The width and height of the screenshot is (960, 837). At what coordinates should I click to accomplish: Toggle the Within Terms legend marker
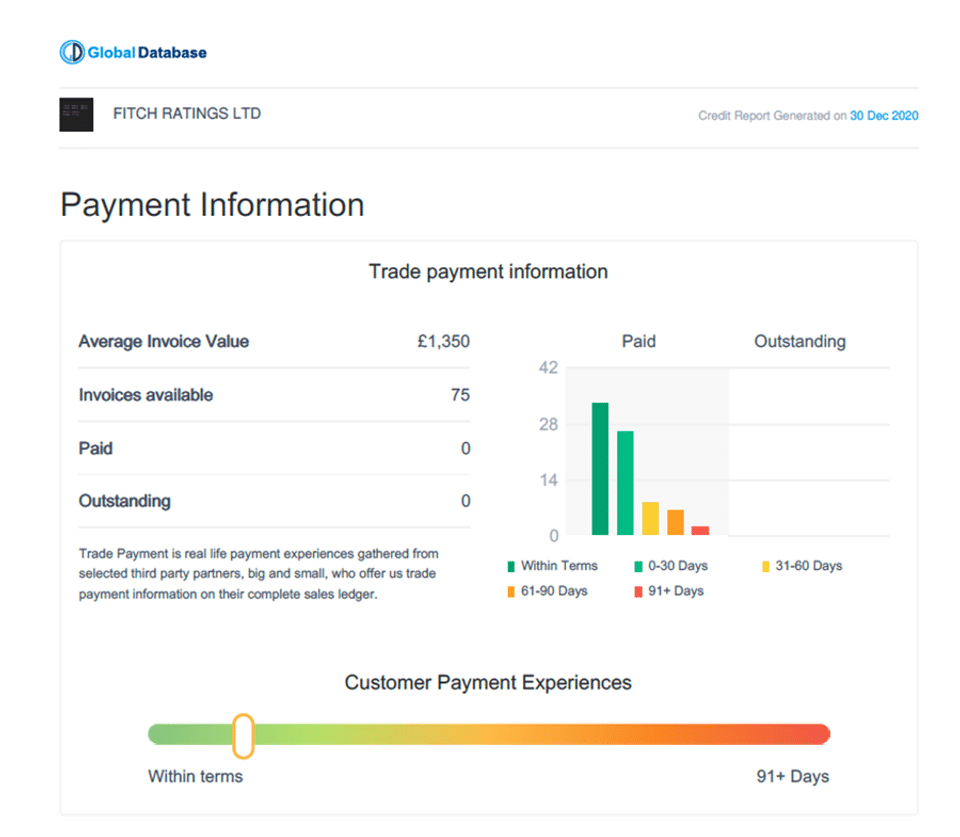tap(511, 567)
